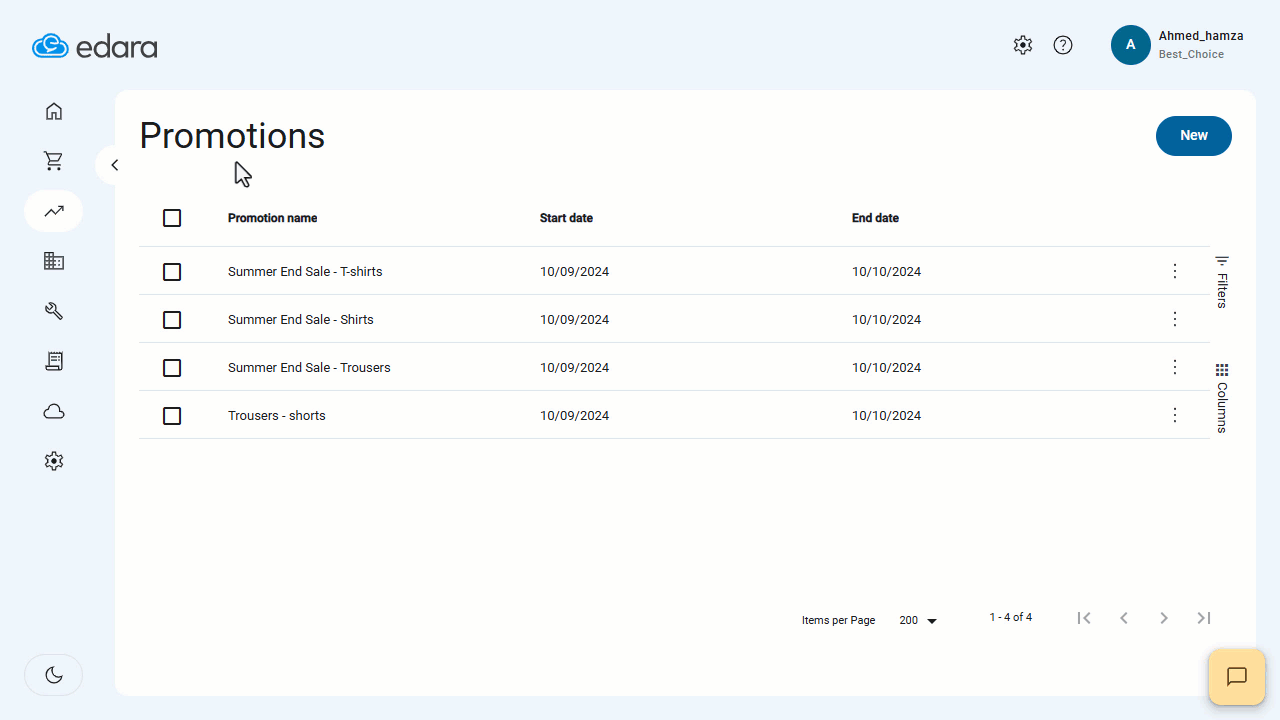Open the building sidebar icon

click(x=54, y=261)
